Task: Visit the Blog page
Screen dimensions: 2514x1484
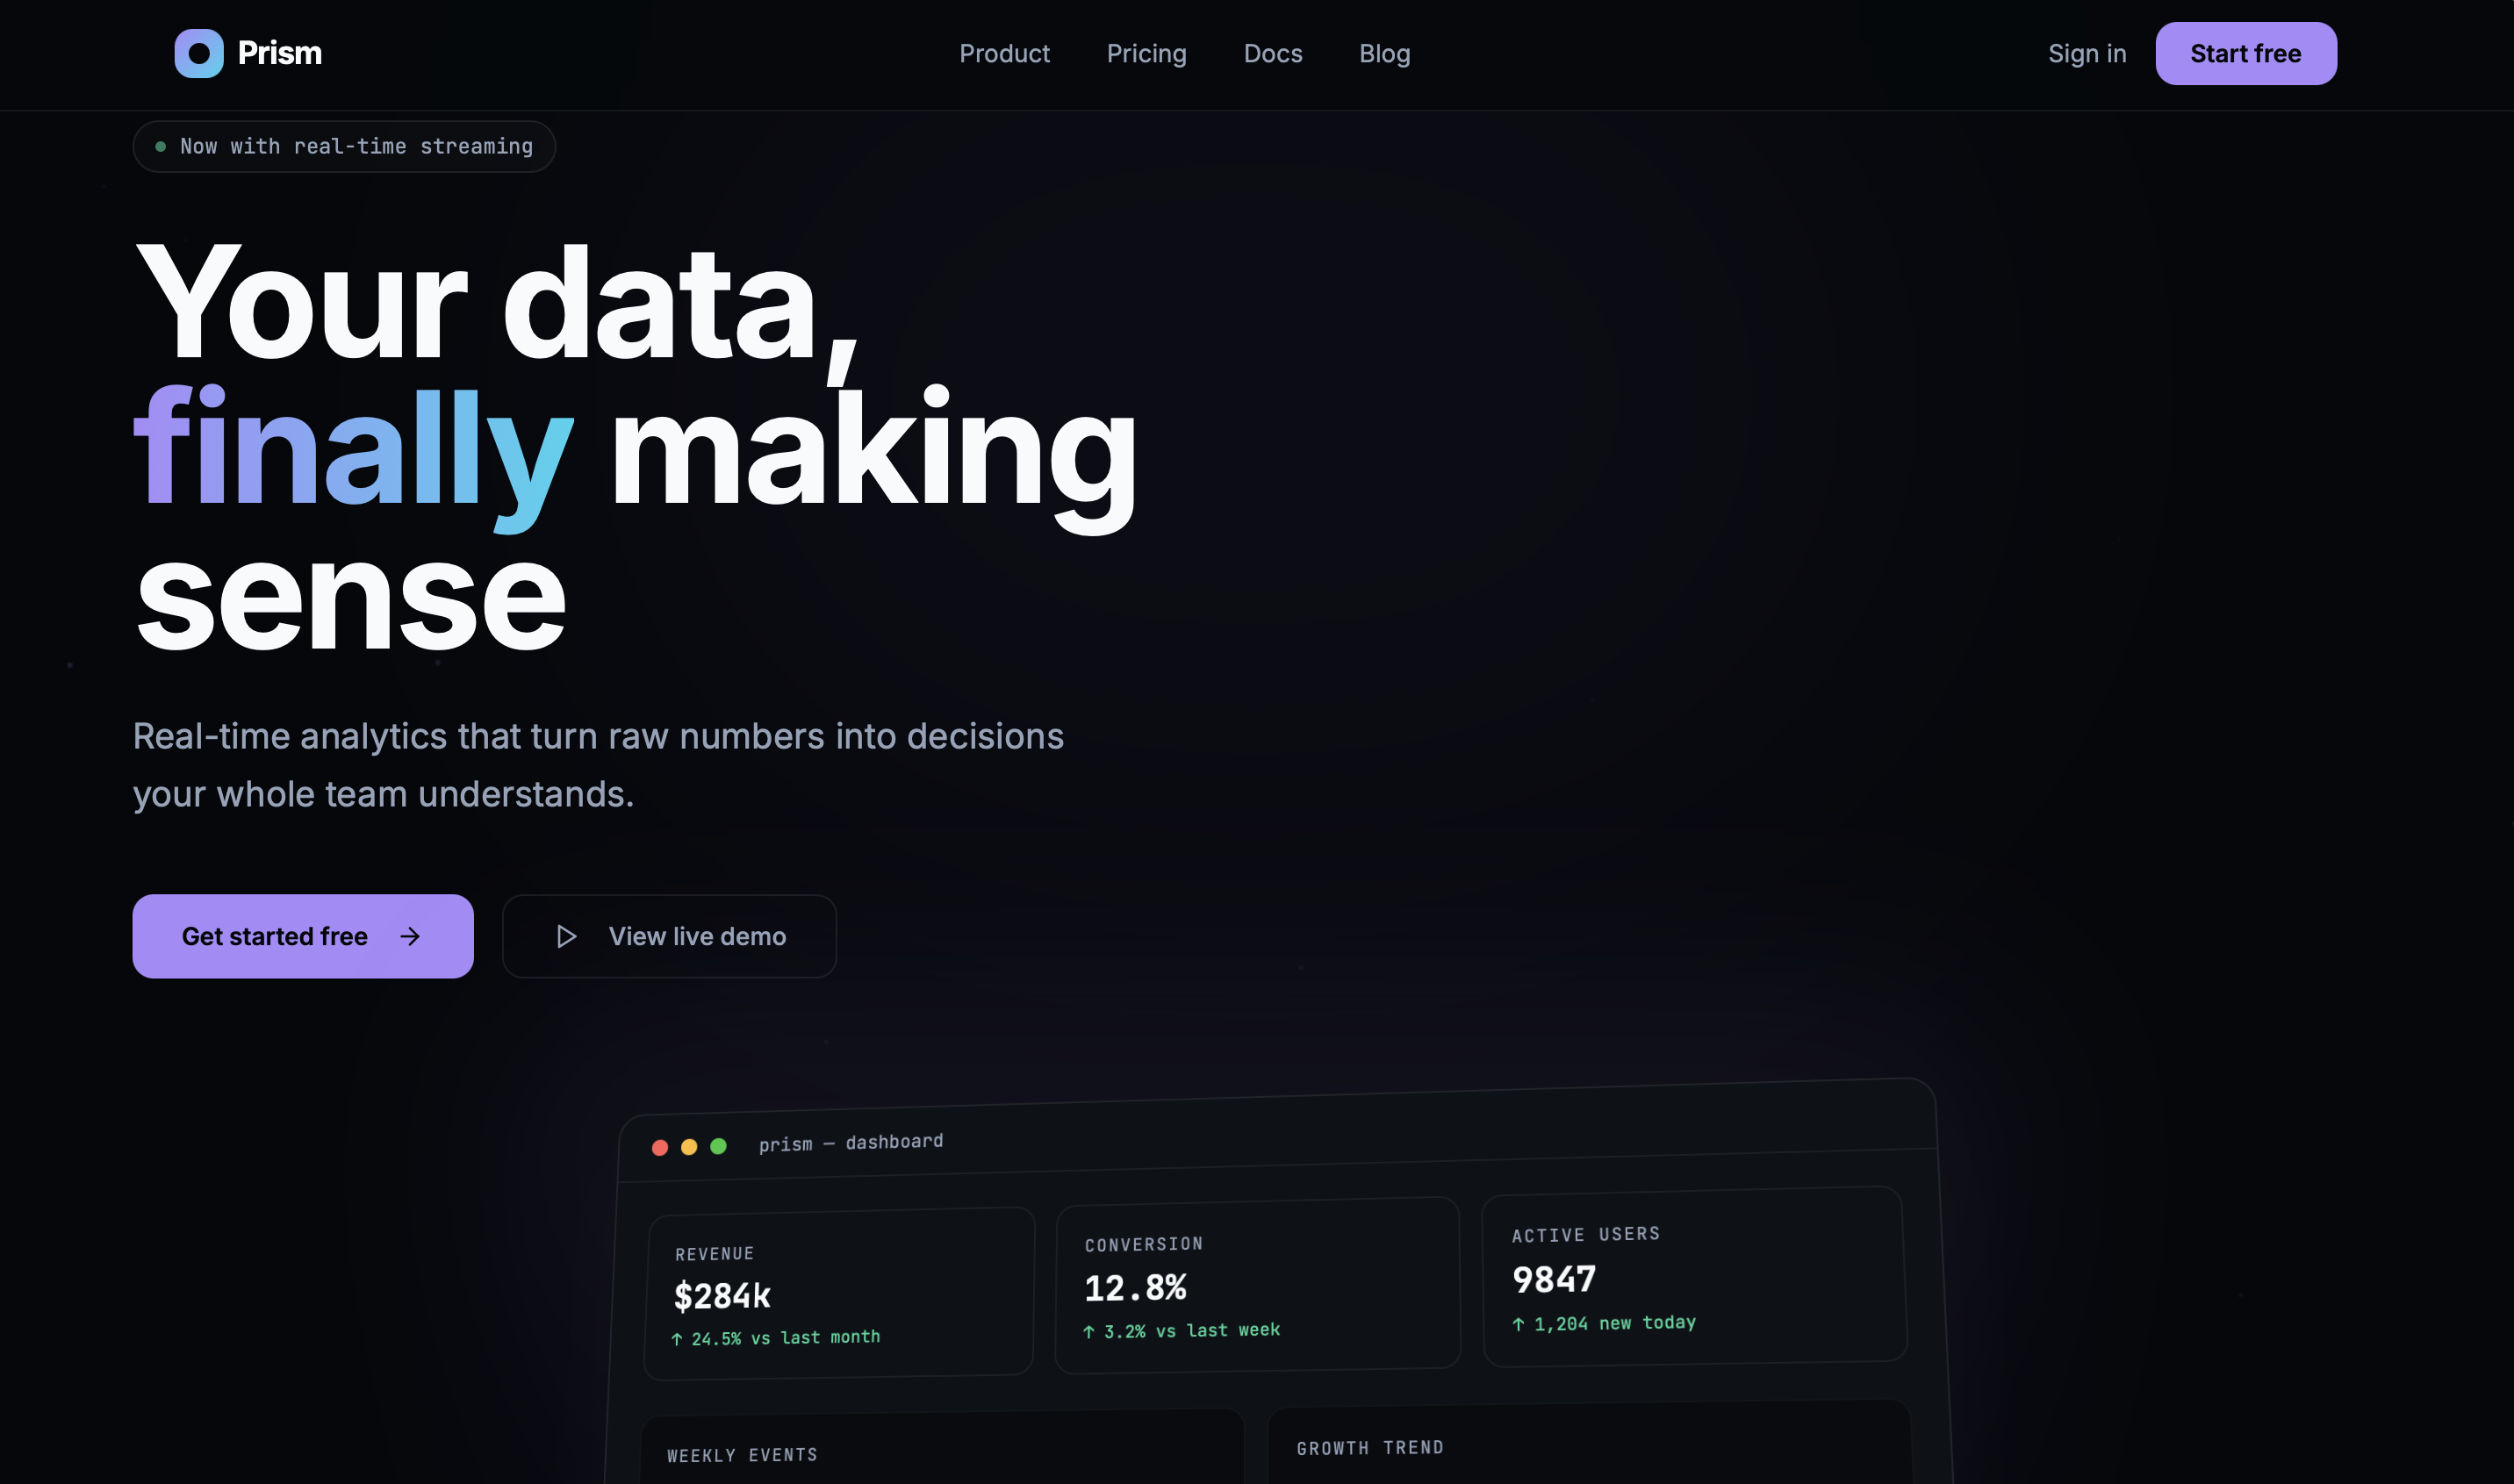Action: 1384,53
